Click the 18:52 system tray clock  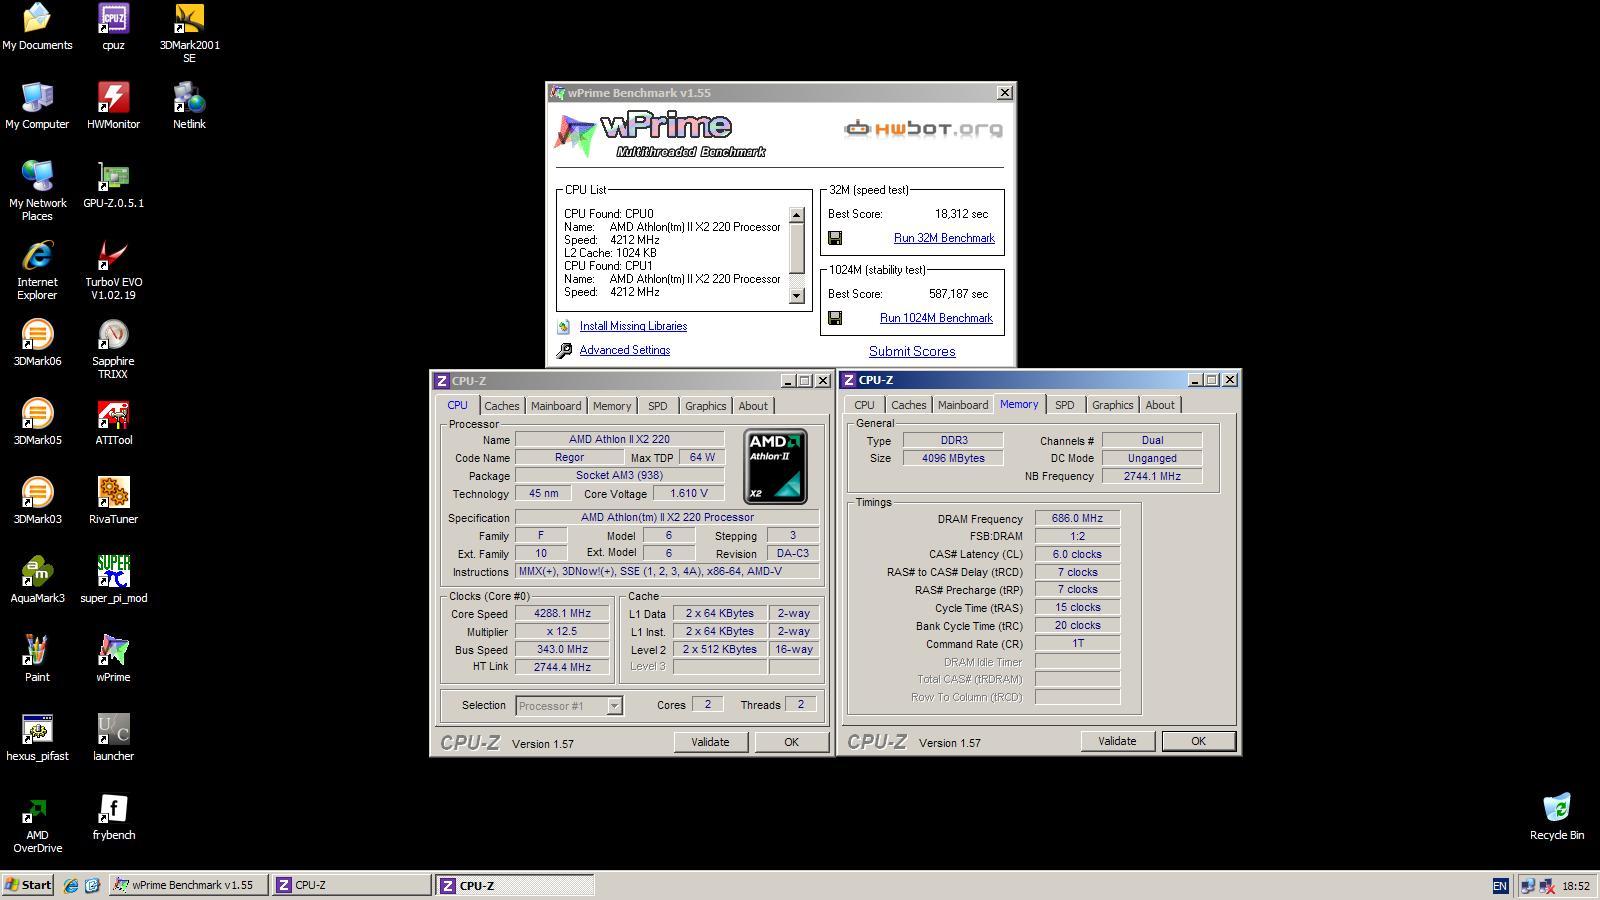1576,886
